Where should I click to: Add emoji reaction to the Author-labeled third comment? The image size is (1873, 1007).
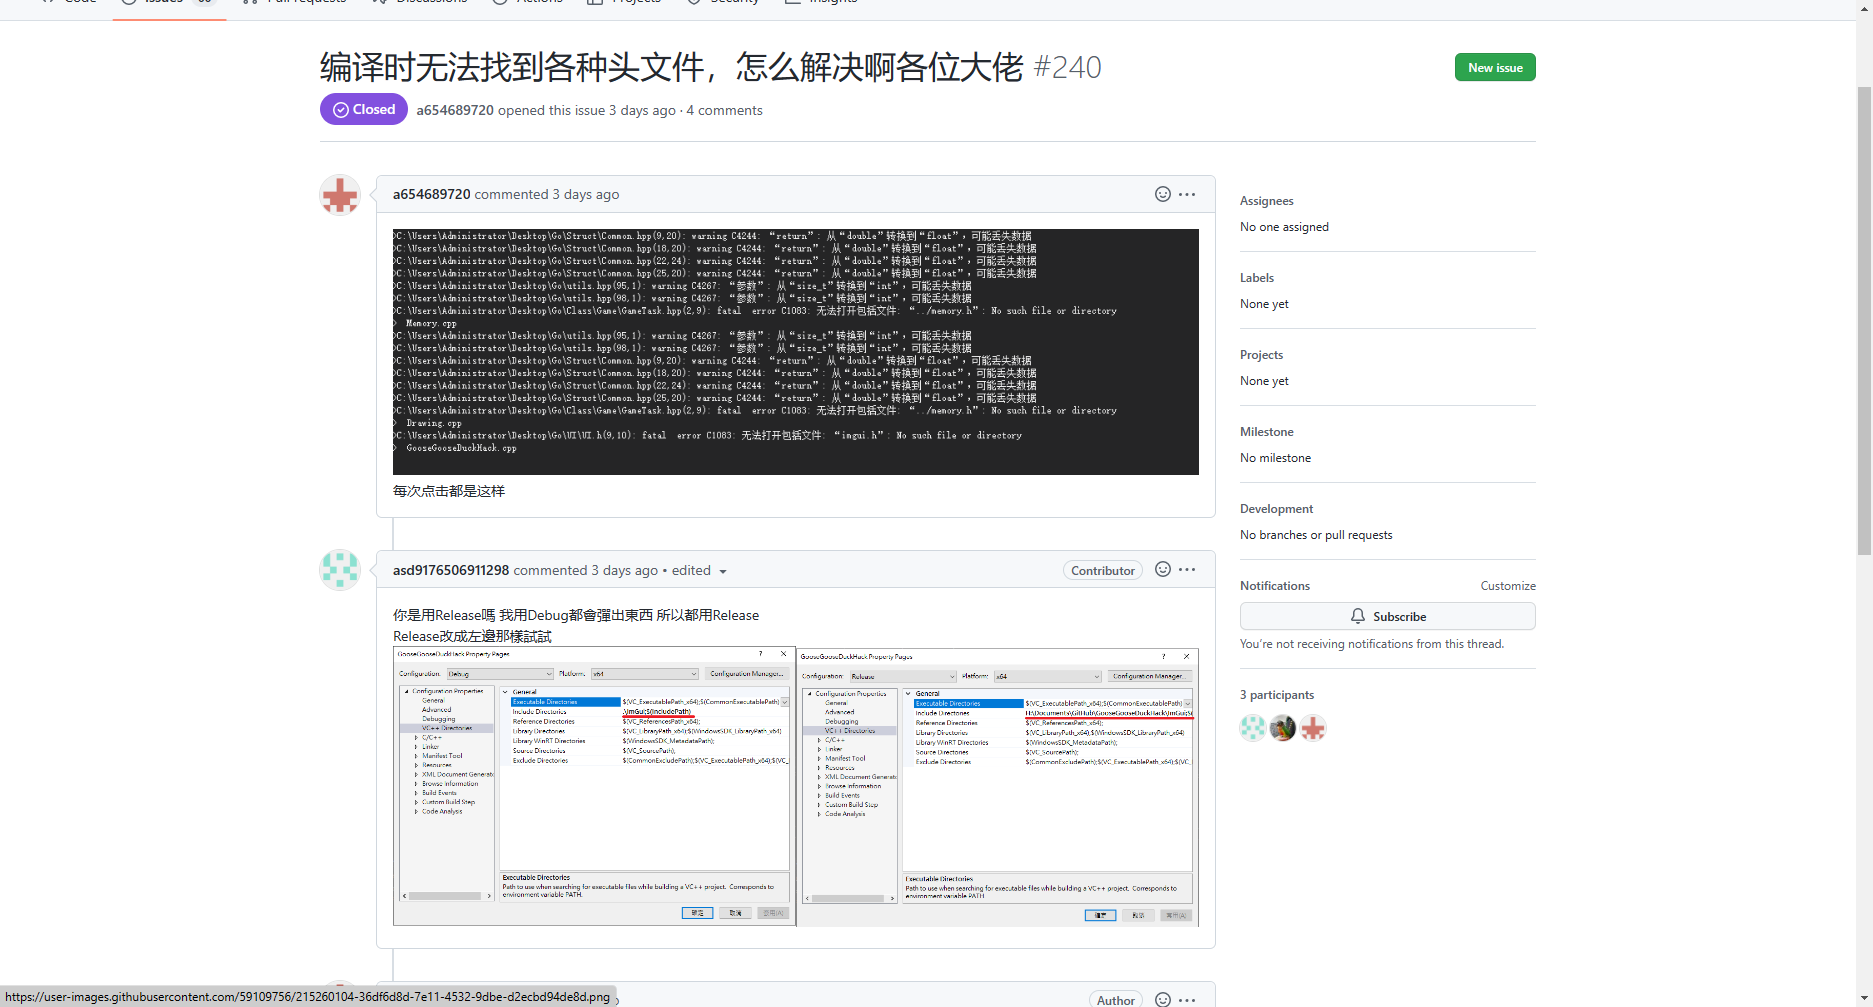[1163, 1000]
